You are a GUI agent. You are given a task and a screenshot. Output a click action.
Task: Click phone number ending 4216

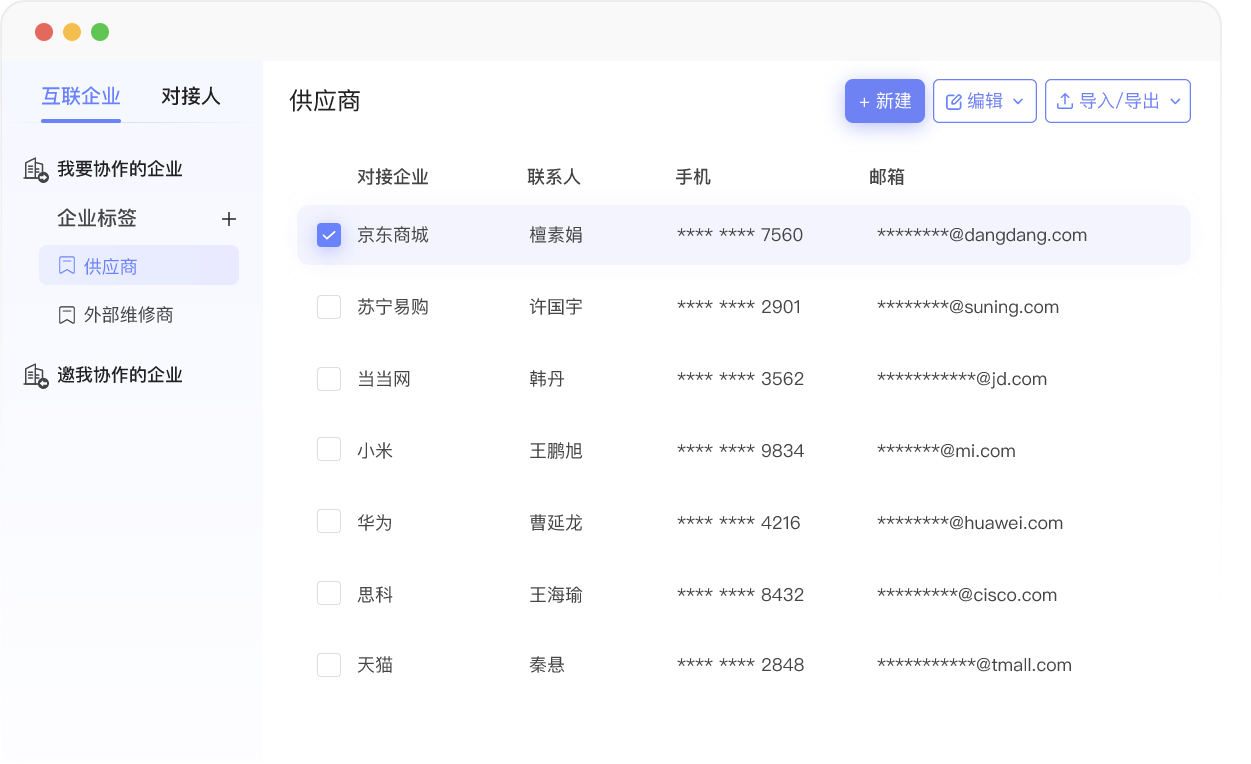739,523
